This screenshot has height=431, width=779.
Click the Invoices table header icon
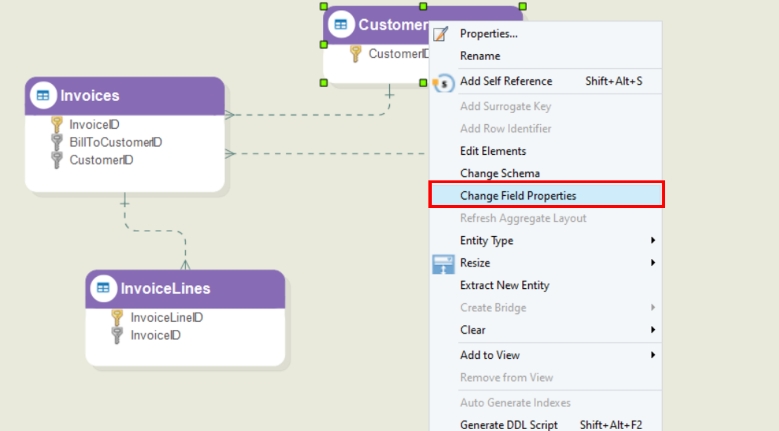pos(43,96)
